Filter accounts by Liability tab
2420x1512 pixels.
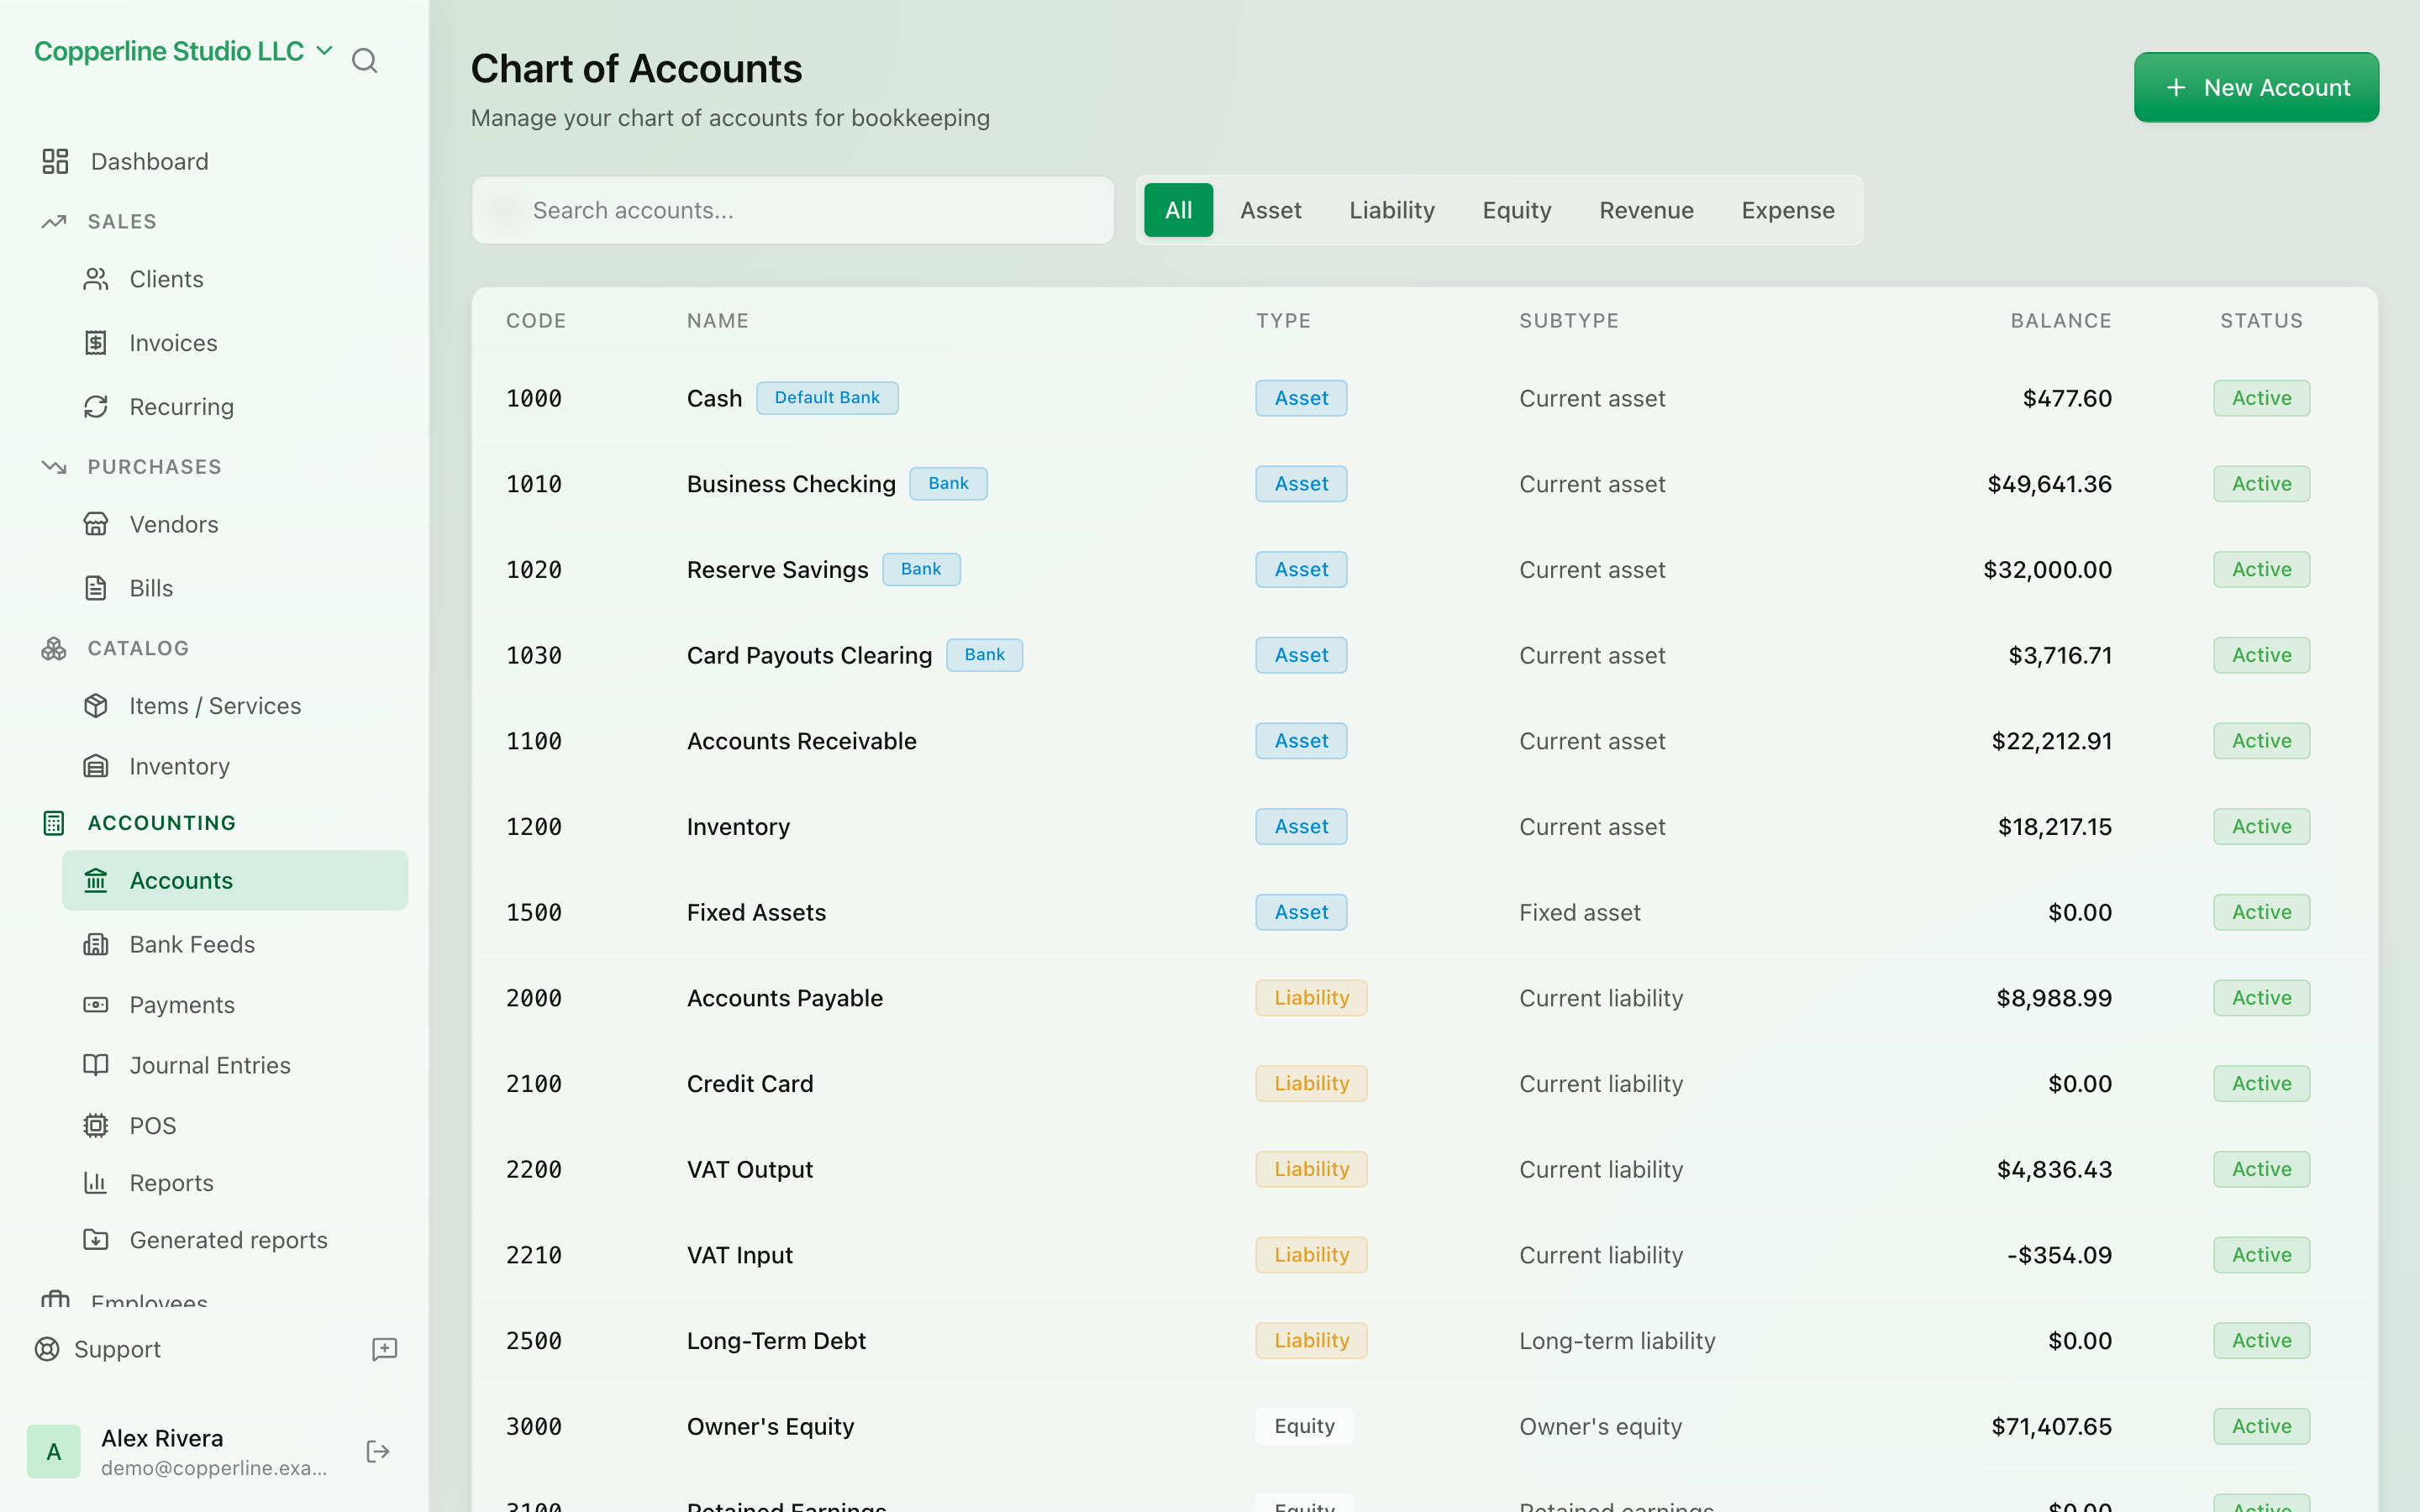[x=1391, y=210]
